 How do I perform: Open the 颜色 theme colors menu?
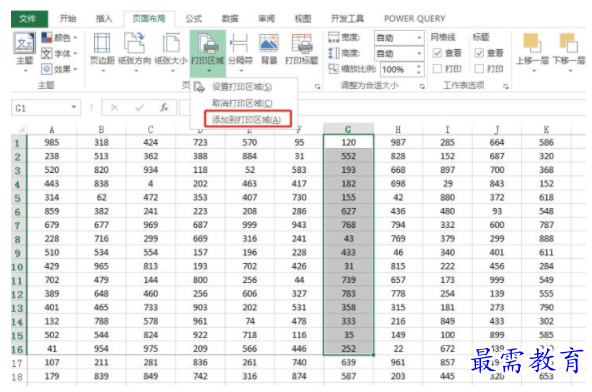click(59, 37)
